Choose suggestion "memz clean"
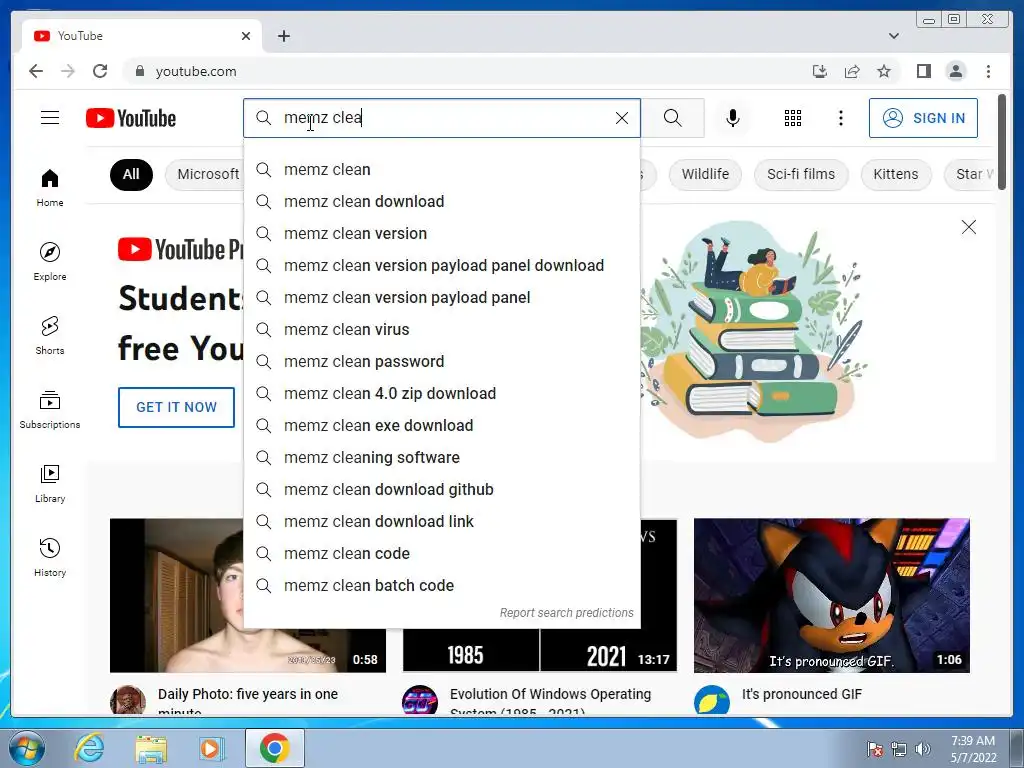This screenshot has height=768, width=1024. (441, 170)
